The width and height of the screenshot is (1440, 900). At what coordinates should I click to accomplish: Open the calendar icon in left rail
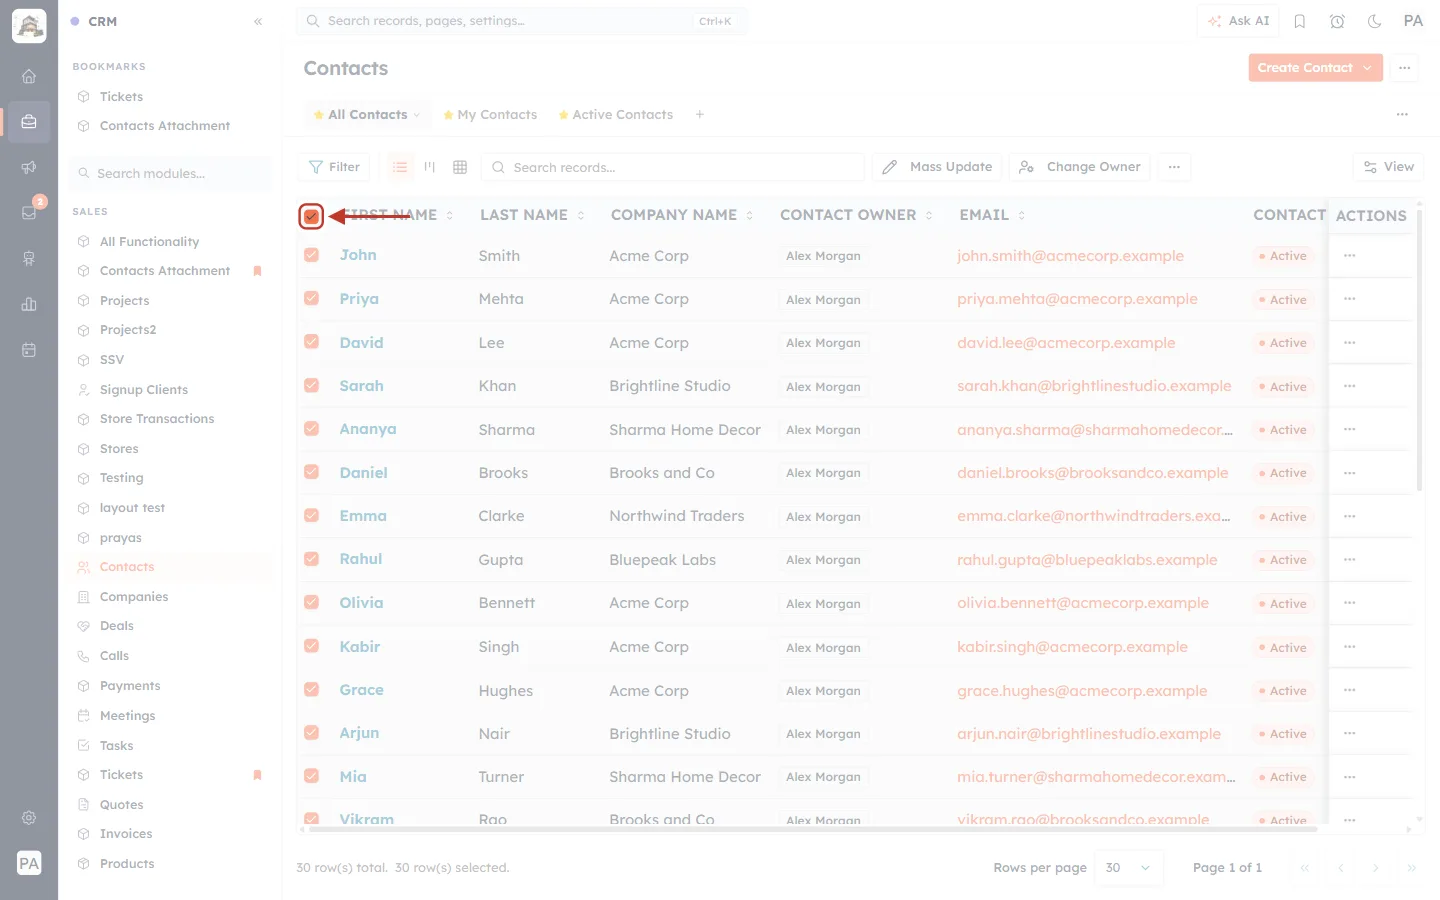coord(29,350)
